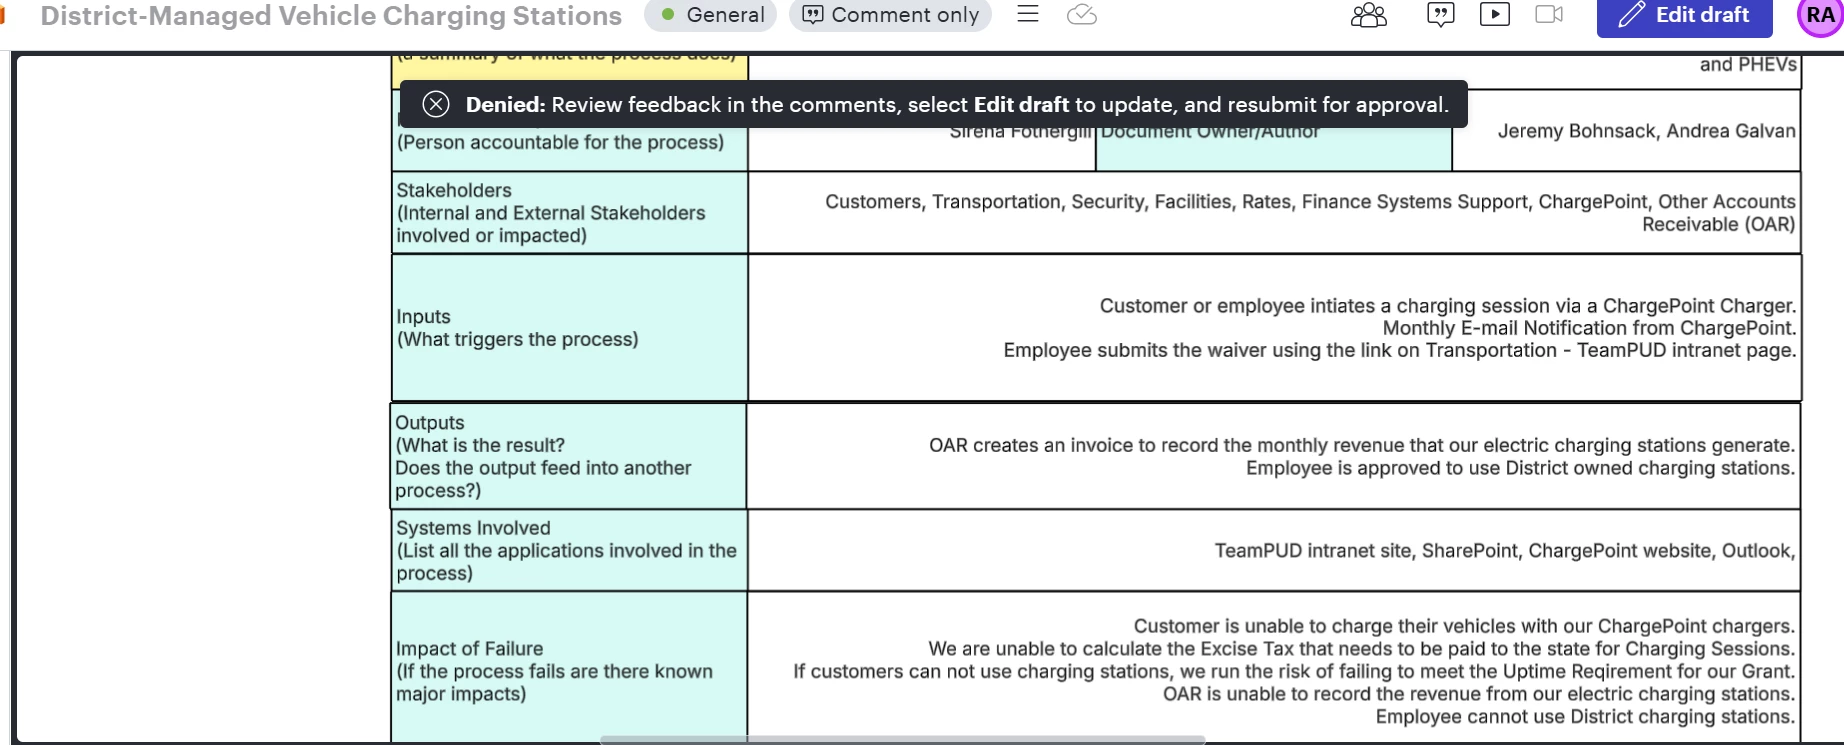Viewport: 1844px width, 745px height.
Task: Select the Outputs label cell
Action: coord(568,456)
